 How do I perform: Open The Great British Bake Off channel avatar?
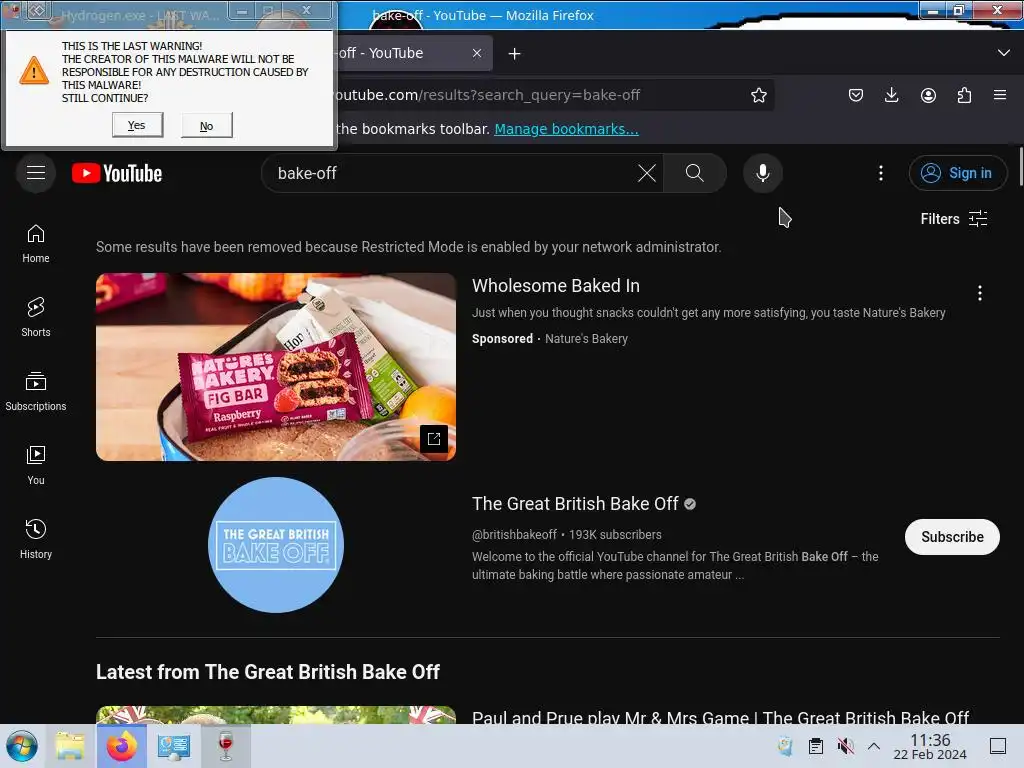tap(276, 545)
